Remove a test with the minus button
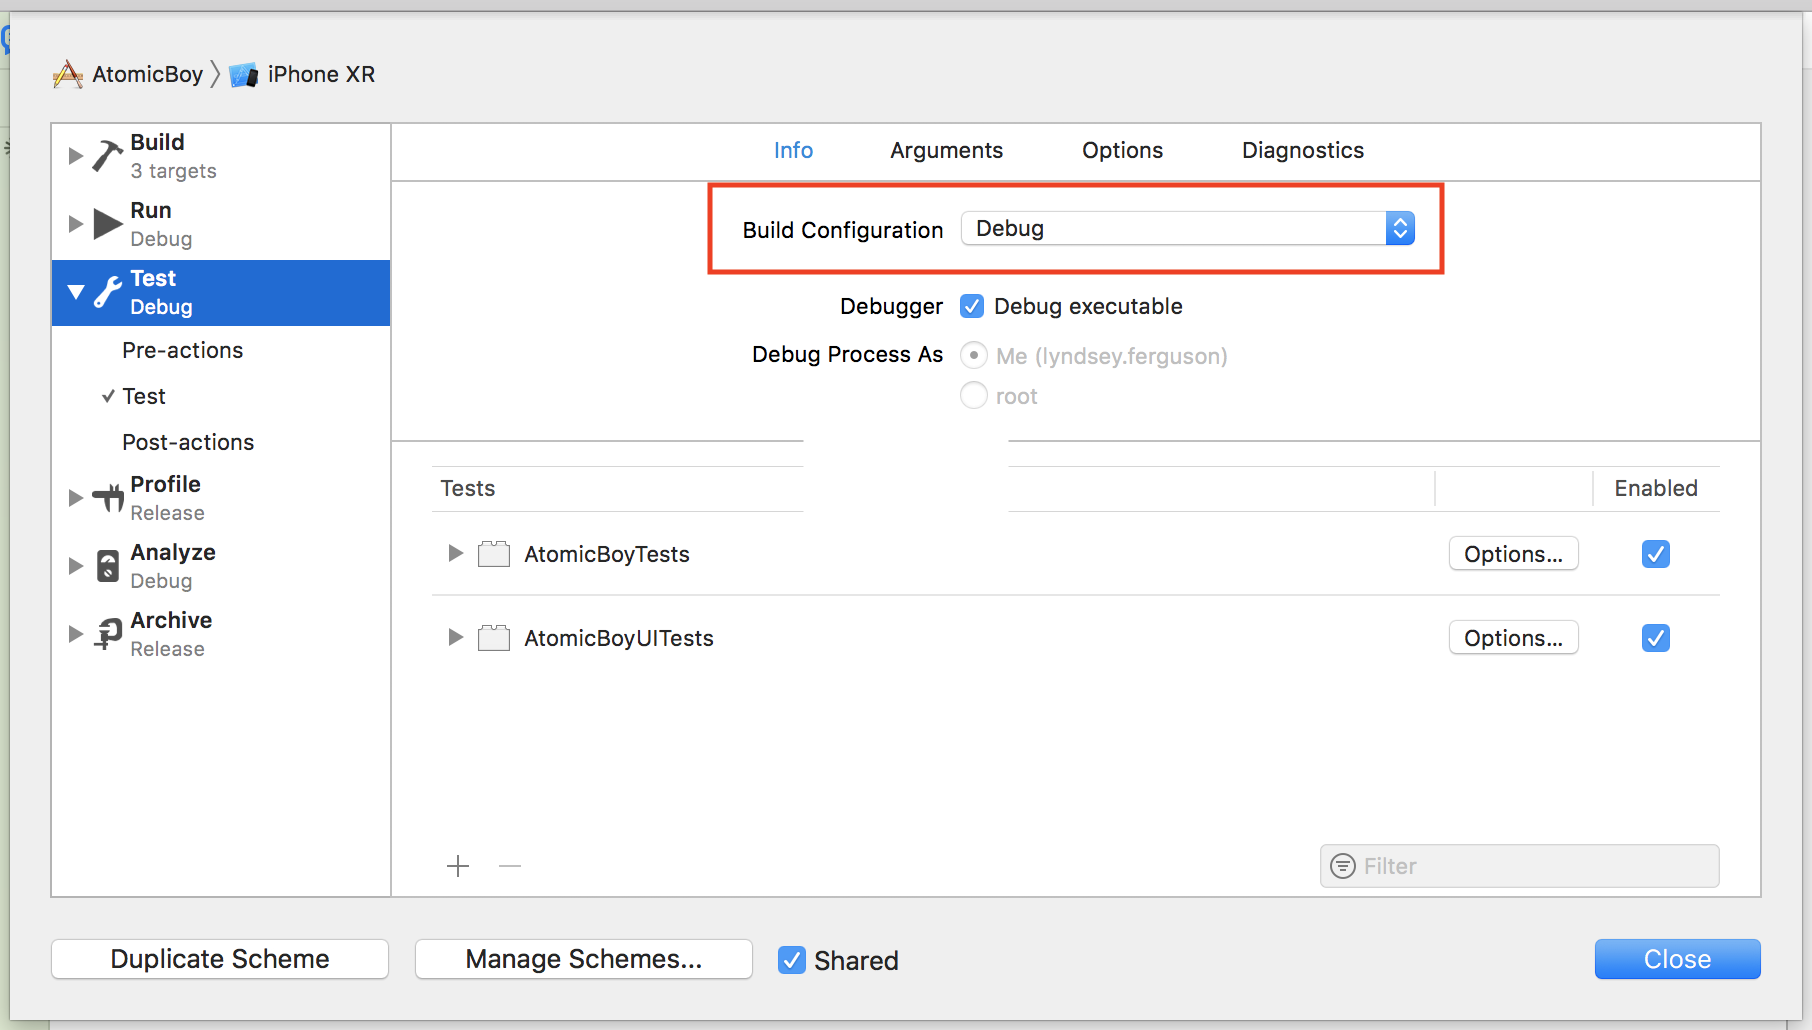The width and height of the screenshot is (1812, 1030). click(x=510, y=866)
